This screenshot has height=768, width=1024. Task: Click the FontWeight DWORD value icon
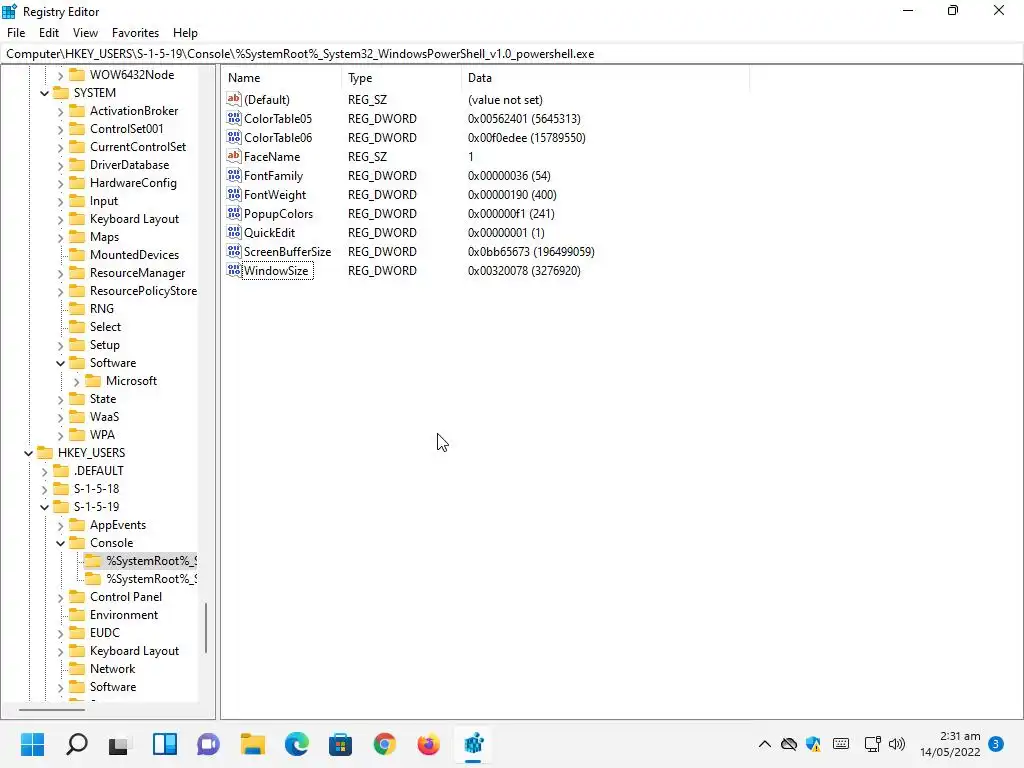(234, 194)
